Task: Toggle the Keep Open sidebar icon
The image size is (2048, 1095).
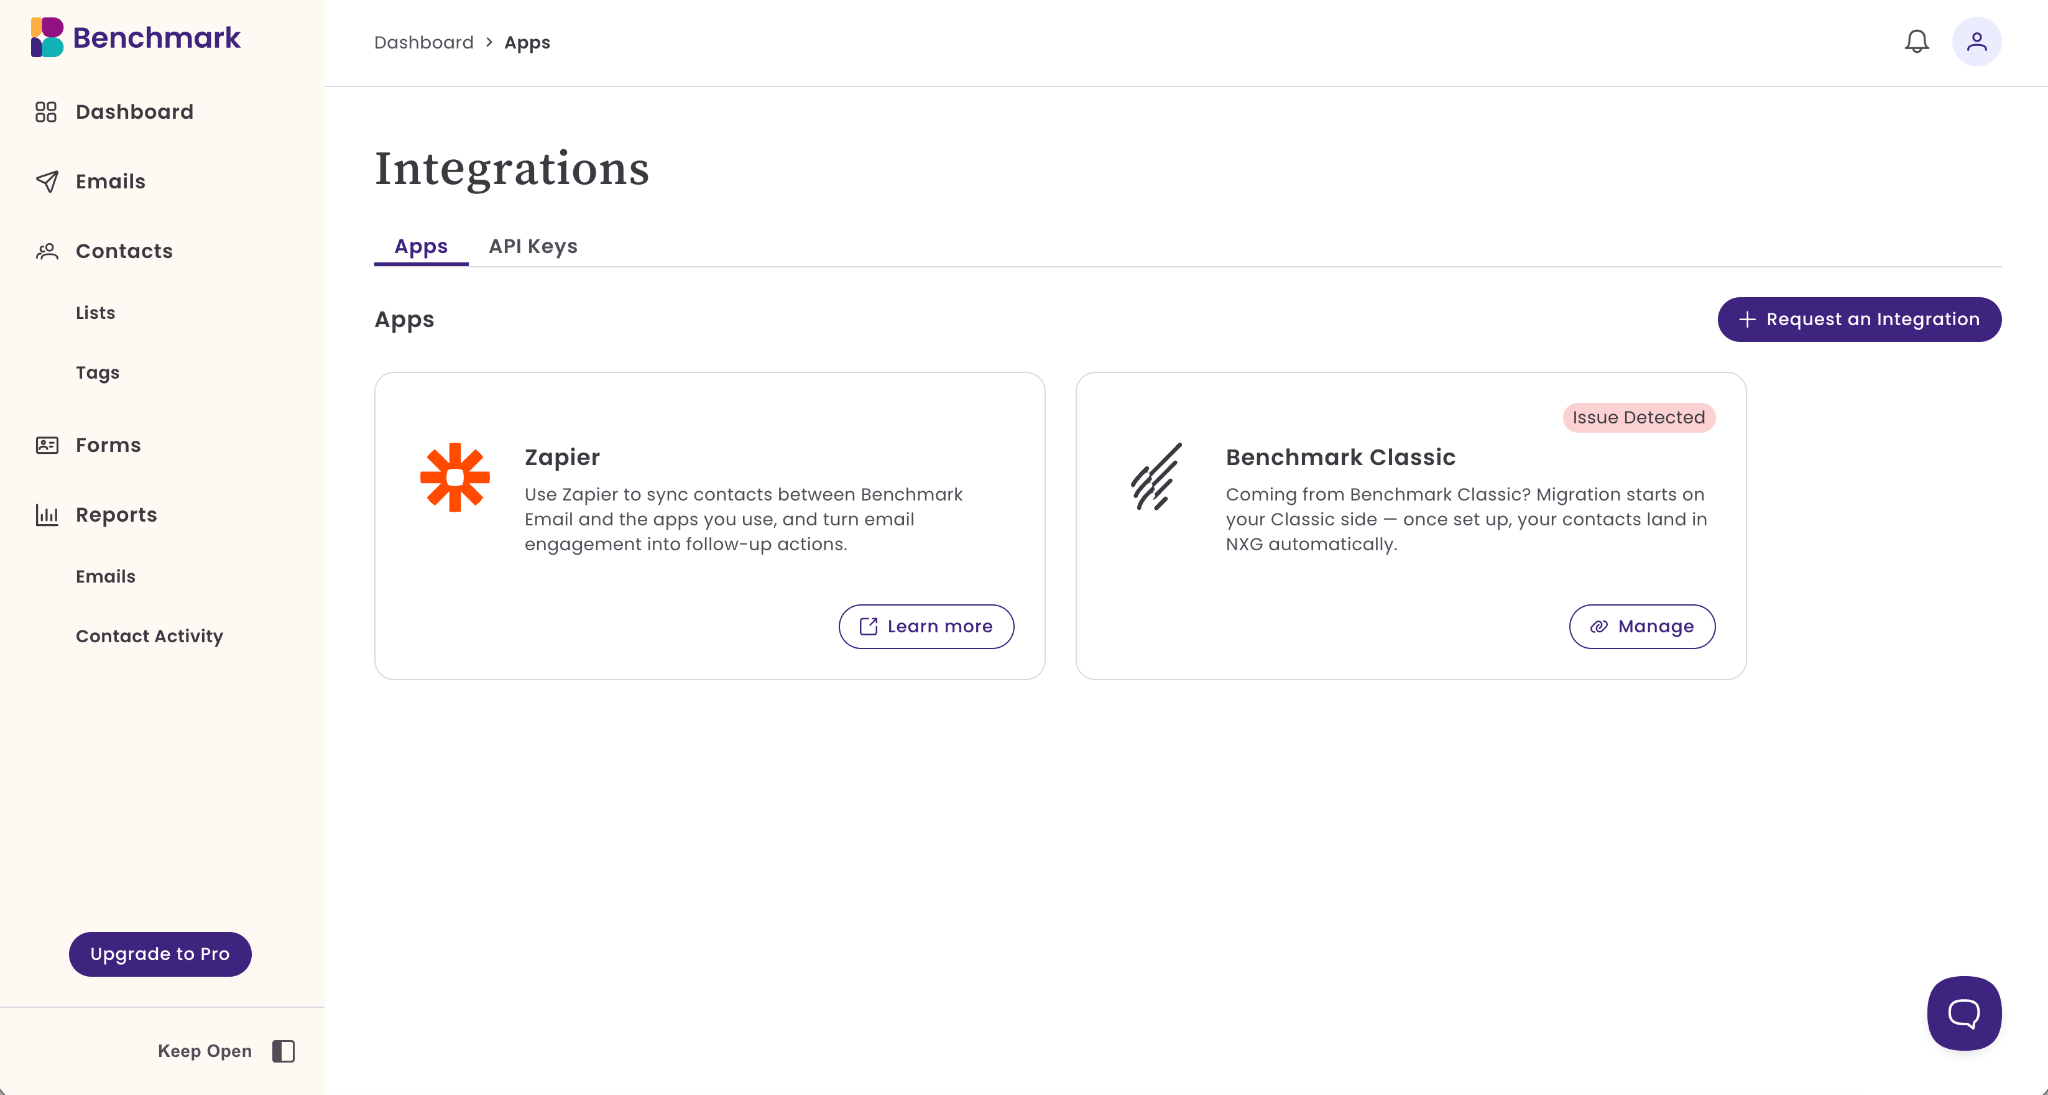Action: [x=284, y=1051]
